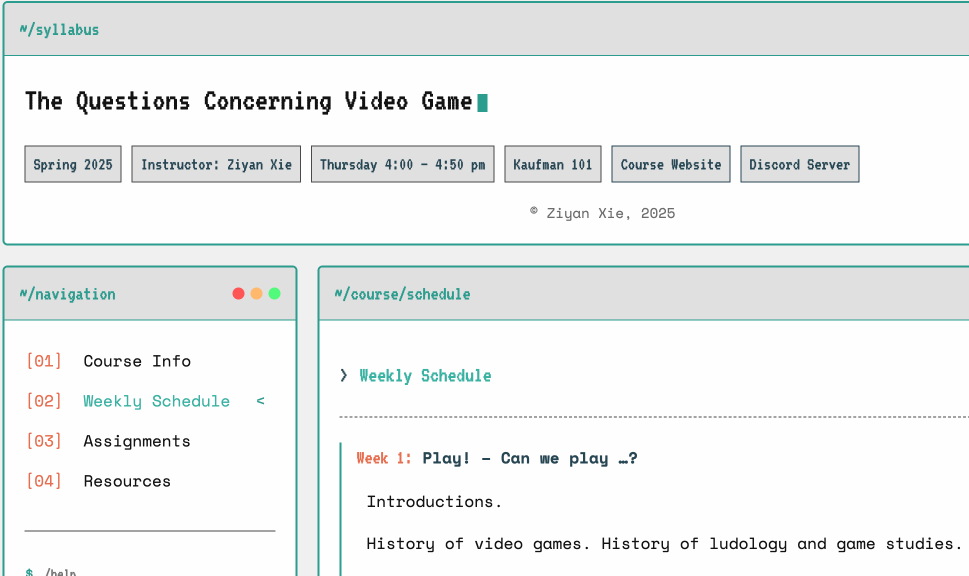Open the Course Website
The width and height of the screenshot is (969, 576).
(670, 164)
